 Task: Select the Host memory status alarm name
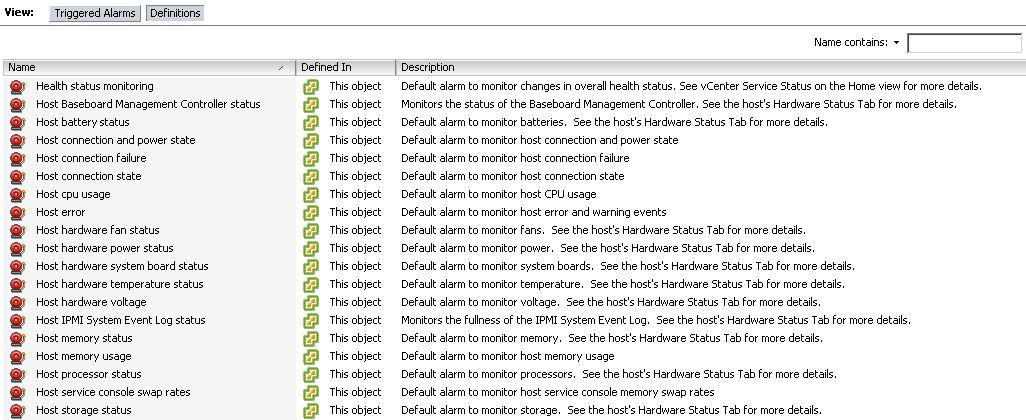point(84,338)
